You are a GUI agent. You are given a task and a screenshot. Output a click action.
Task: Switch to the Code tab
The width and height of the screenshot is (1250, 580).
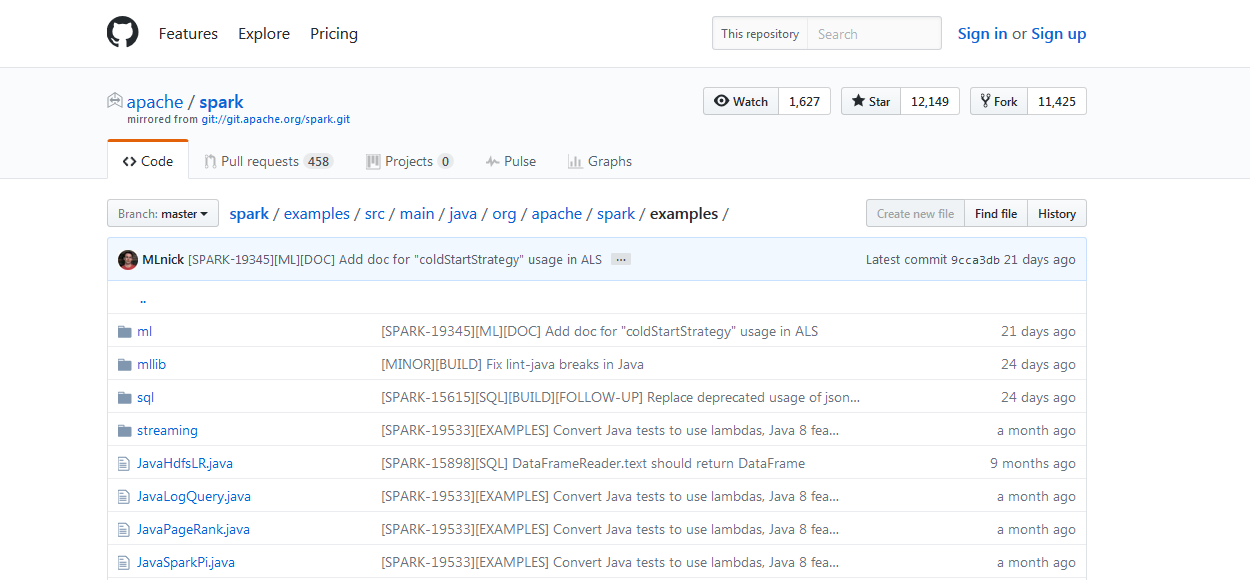tap(147, 161)
